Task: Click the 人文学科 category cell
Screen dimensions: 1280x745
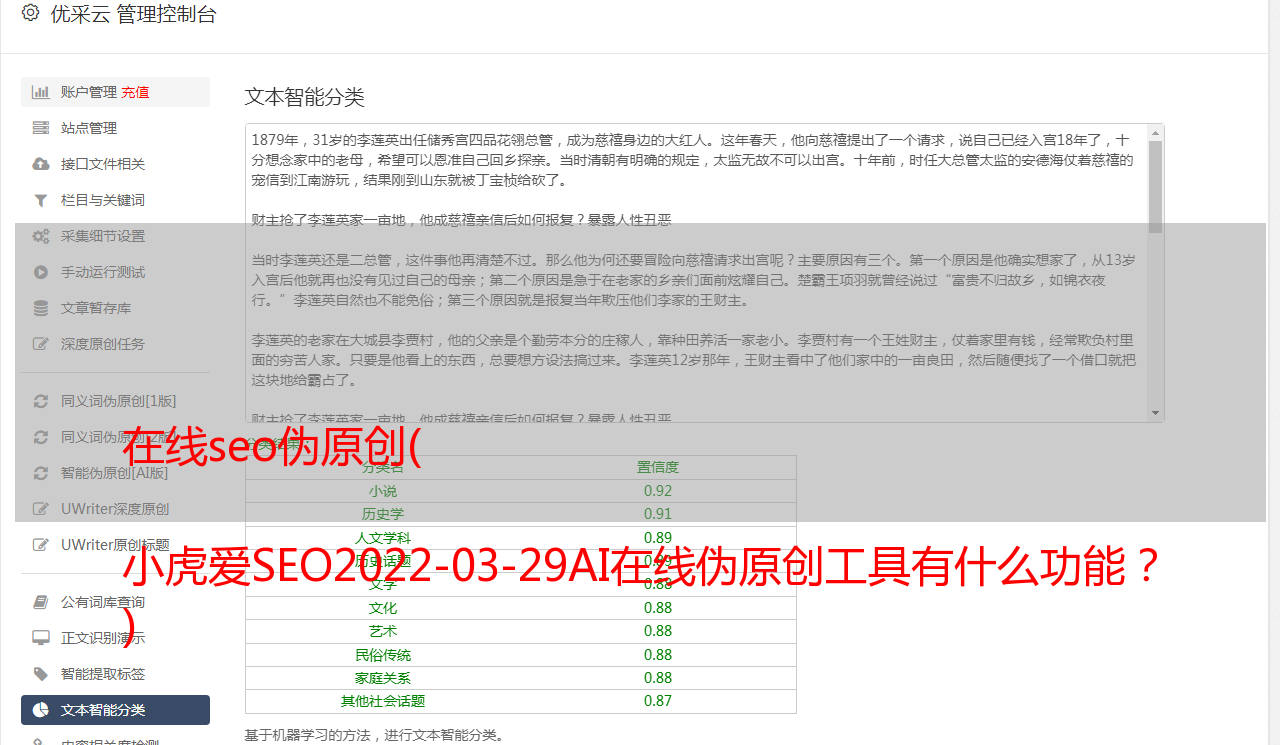Action: tap(383, 538)
